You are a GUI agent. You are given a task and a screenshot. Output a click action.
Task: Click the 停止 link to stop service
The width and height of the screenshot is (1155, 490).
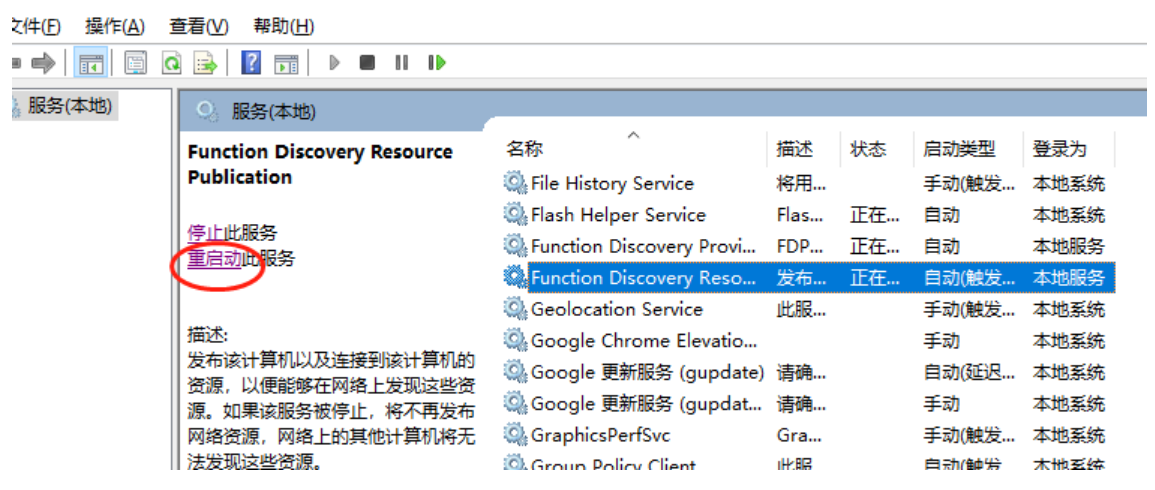[x=204, y=233]
